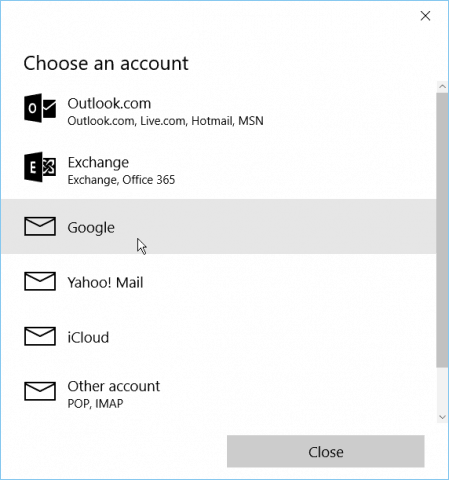Click the 'Outlook.com, Live.com, Hotmail, MSN' subtitle
This screenshot has height=480, width=449.
[x=165, y=121]
